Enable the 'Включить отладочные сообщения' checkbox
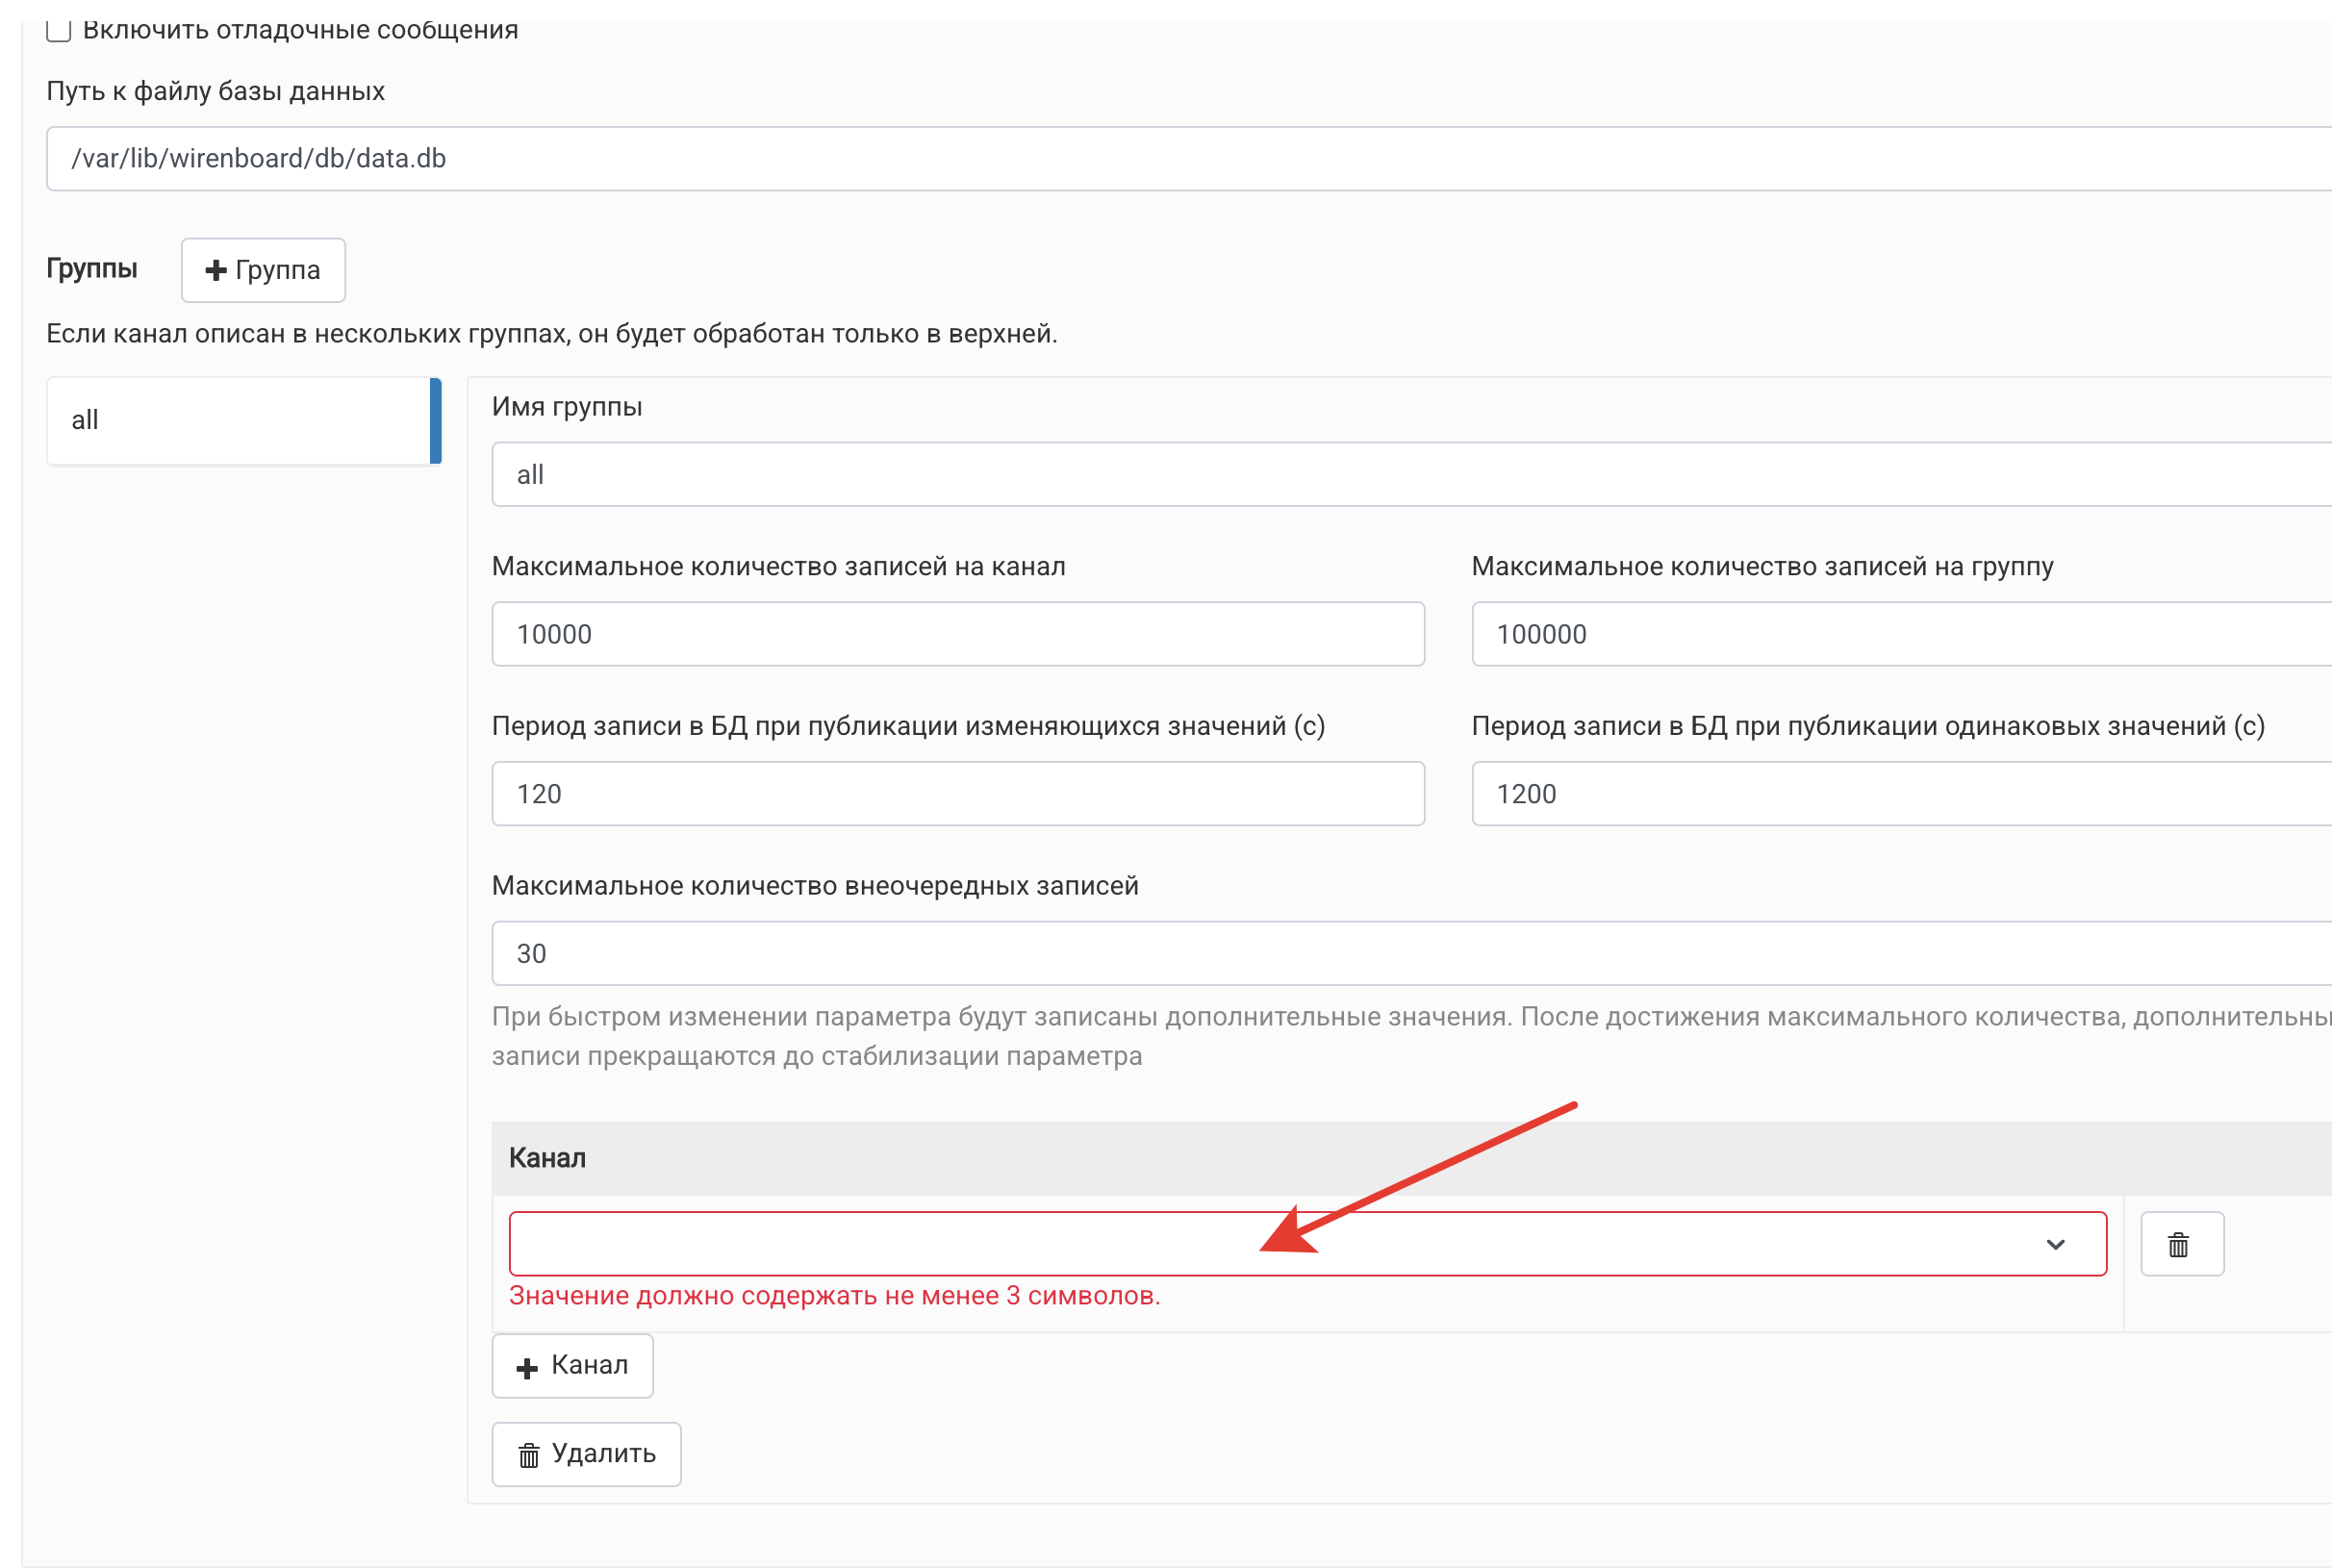Image resolution: width=2332 pixels, height=1568 pixels. pyautogui.click(x=58, y=30)
